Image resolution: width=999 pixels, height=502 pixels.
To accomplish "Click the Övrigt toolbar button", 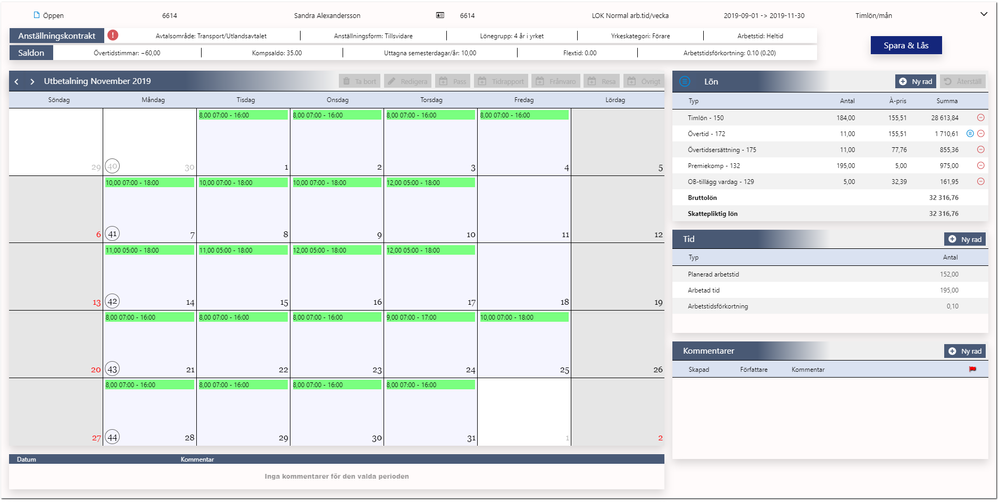I will (x=643, y=82).
